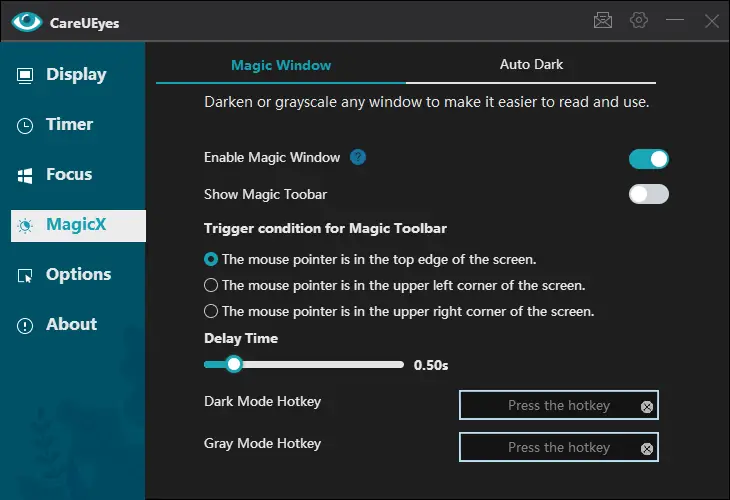730x500 pixels.
Task: Click the Gray Mode Hotkey input field
Action: 558,447
